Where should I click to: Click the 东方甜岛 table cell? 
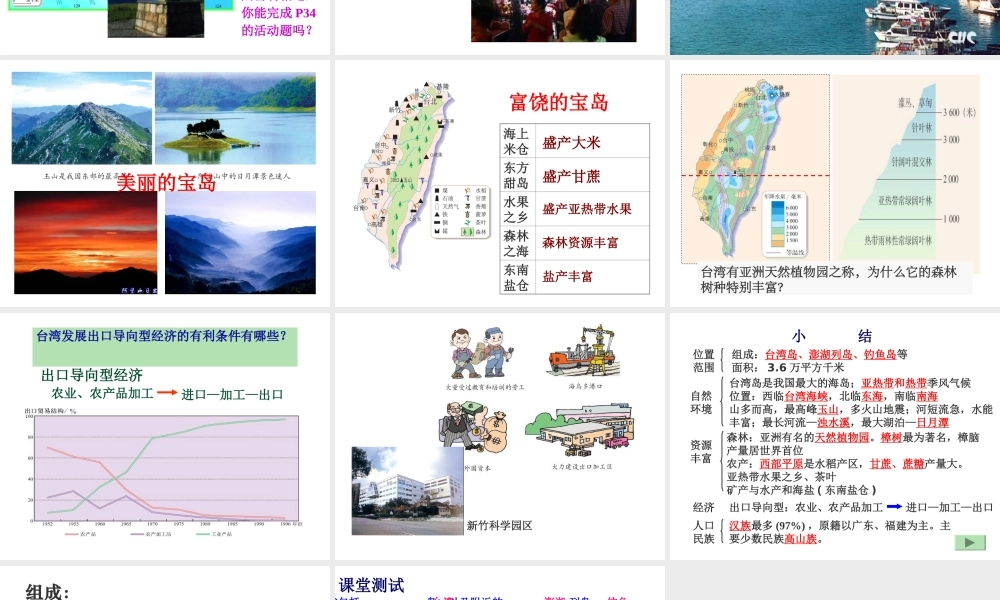coord(517,175)
